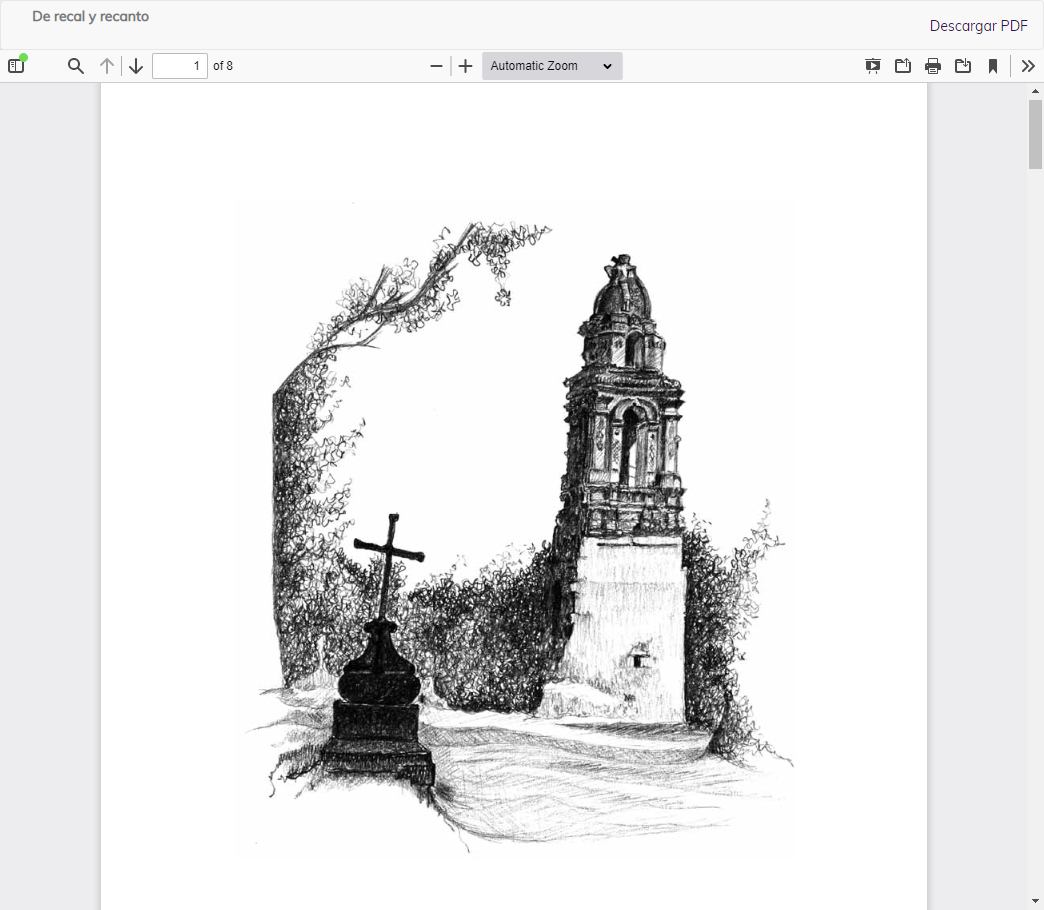Expand the secondary tools chevron menu
Image resolution: width=1044 pixels, height=910 pixels.
(1028, 66)
